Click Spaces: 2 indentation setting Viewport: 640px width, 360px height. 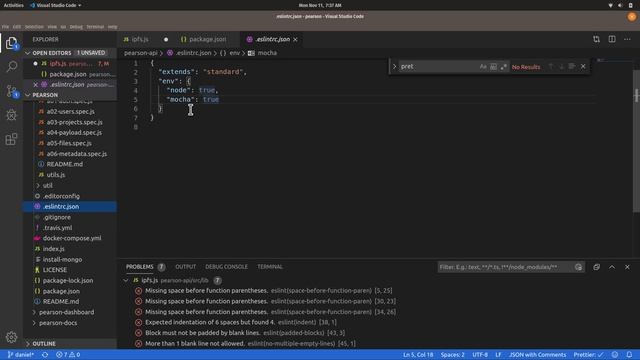pos(452,355)
